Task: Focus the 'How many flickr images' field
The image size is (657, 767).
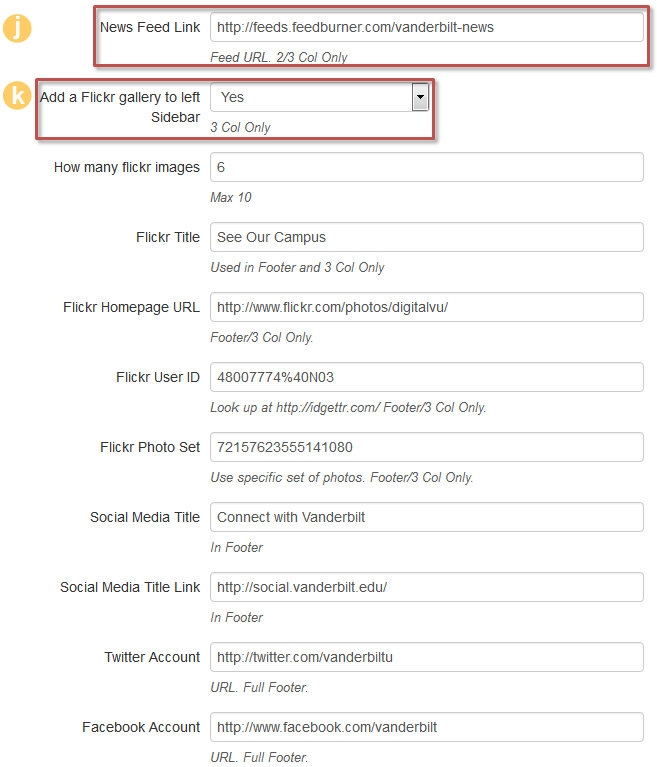Action: pyautogui.click(x=426, y=167)
